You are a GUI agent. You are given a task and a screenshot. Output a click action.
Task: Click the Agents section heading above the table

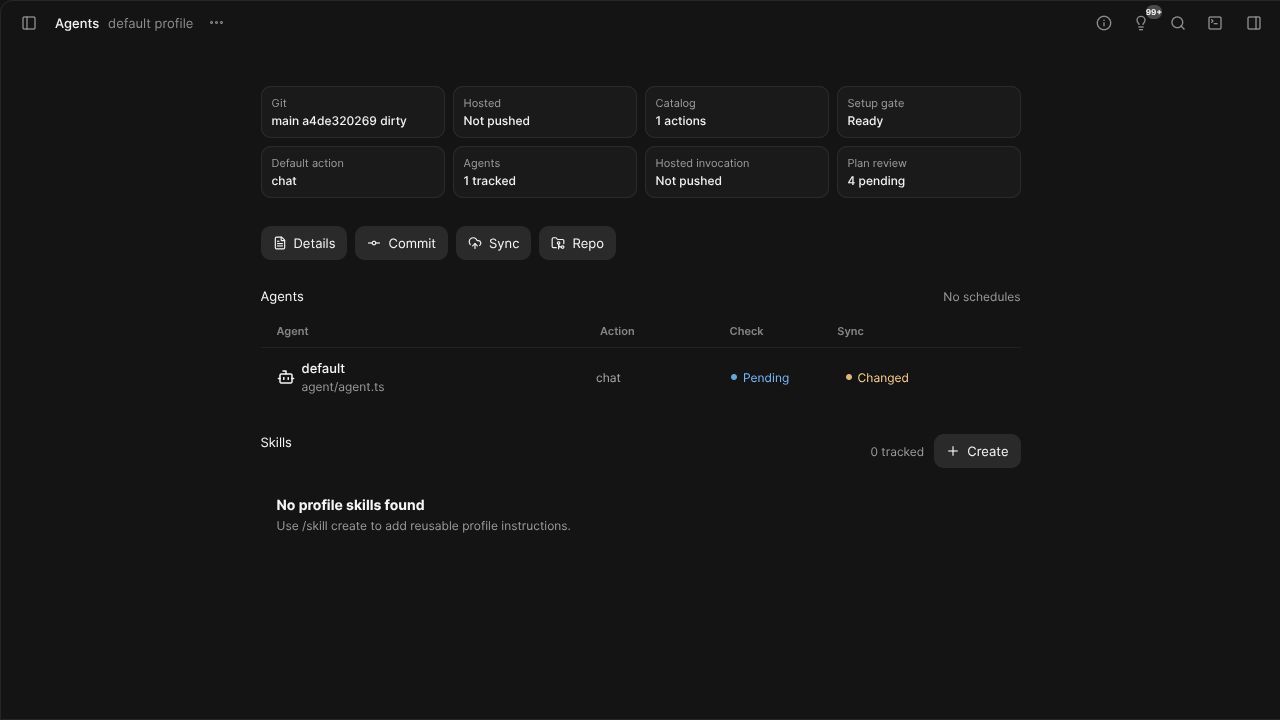pos(282,297)
